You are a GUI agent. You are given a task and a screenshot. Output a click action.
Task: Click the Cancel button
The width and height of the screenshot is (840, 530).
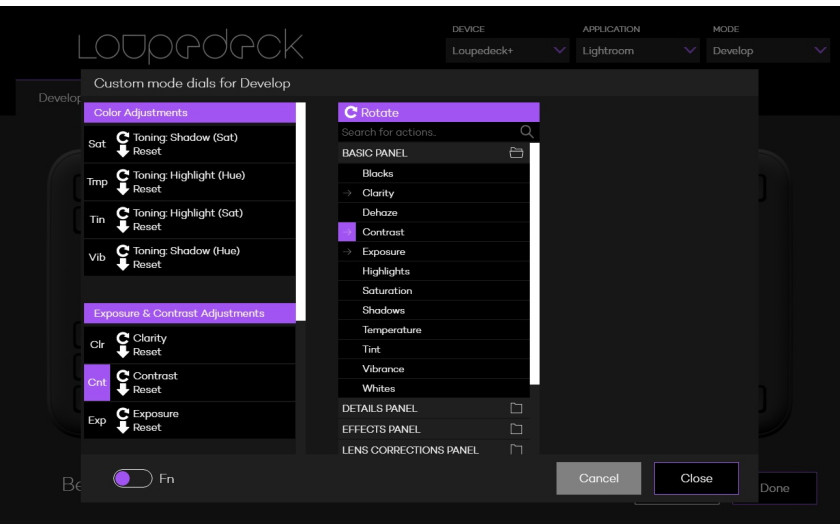(x=598, y=478)
